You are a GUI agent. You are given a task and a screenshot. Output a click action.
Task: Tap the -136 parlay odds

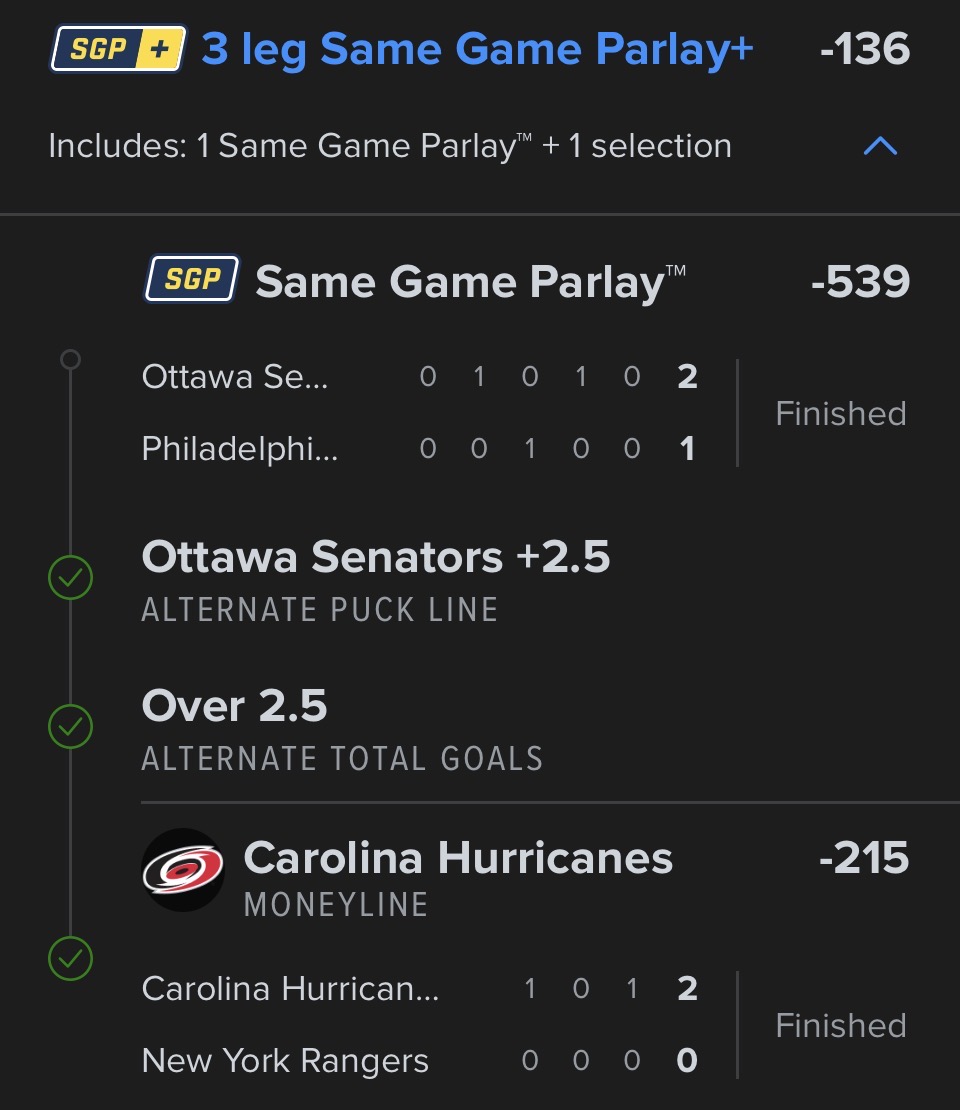pyautogui.click(x=864, y=49)
